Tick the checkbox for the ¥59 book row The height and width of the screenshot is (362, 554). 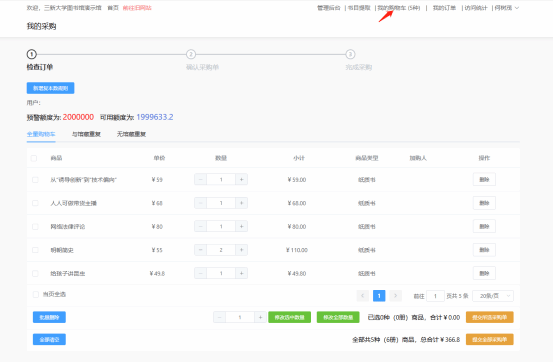click(x=35, y=180)
